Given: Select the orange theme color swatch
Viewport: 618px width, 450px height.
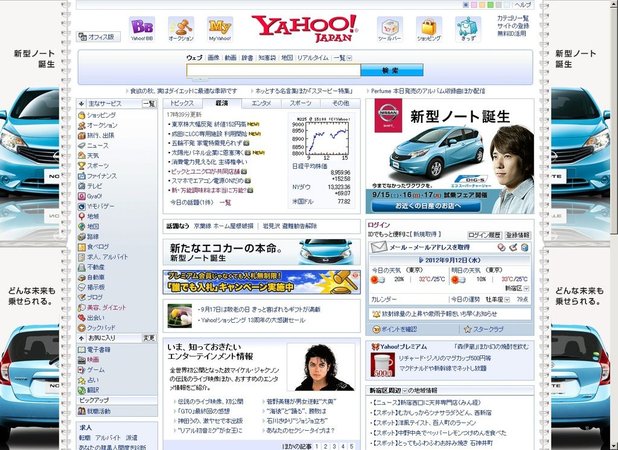Looking at the screenshot, I should click(482, 5).
